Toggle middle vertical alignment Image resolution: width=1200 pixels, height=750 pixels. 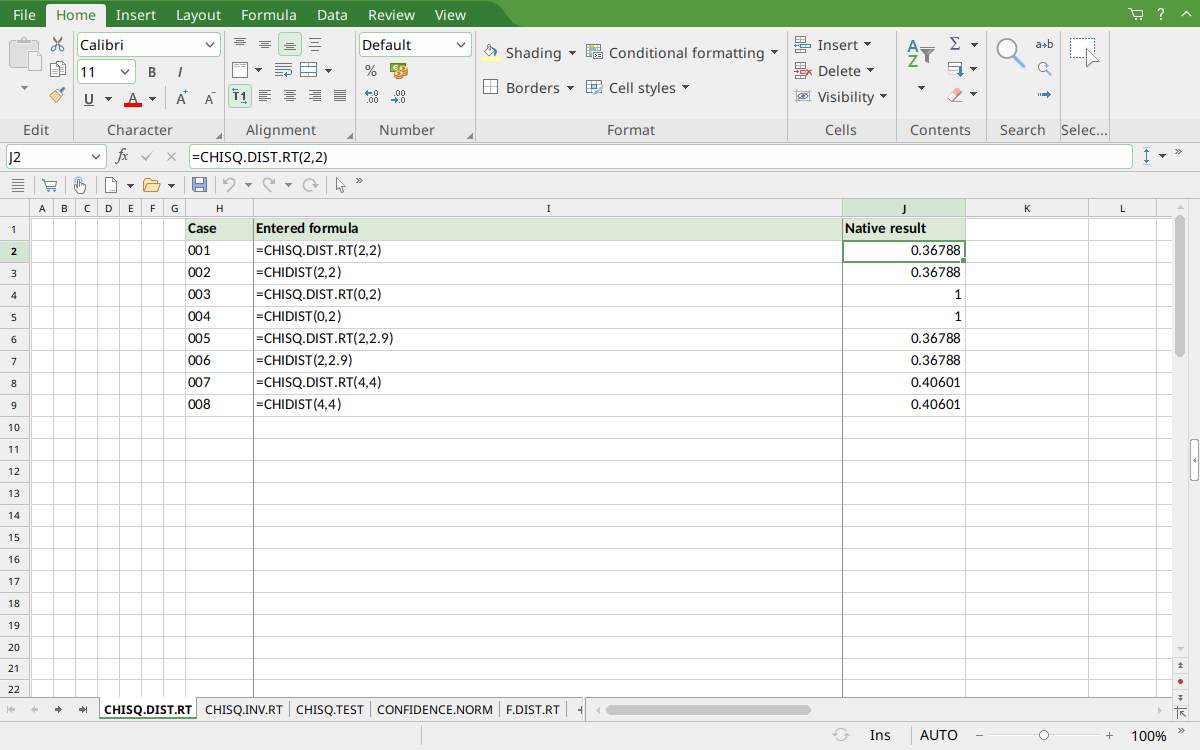point(265,44)
